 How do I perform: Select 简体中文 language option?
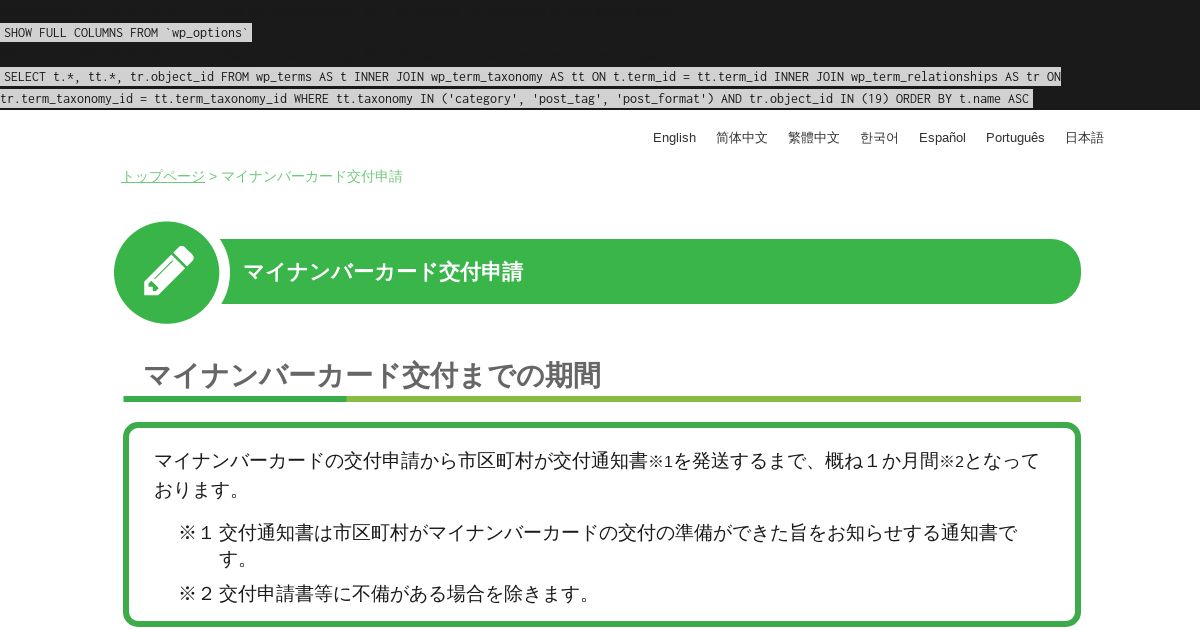(742, 138)
